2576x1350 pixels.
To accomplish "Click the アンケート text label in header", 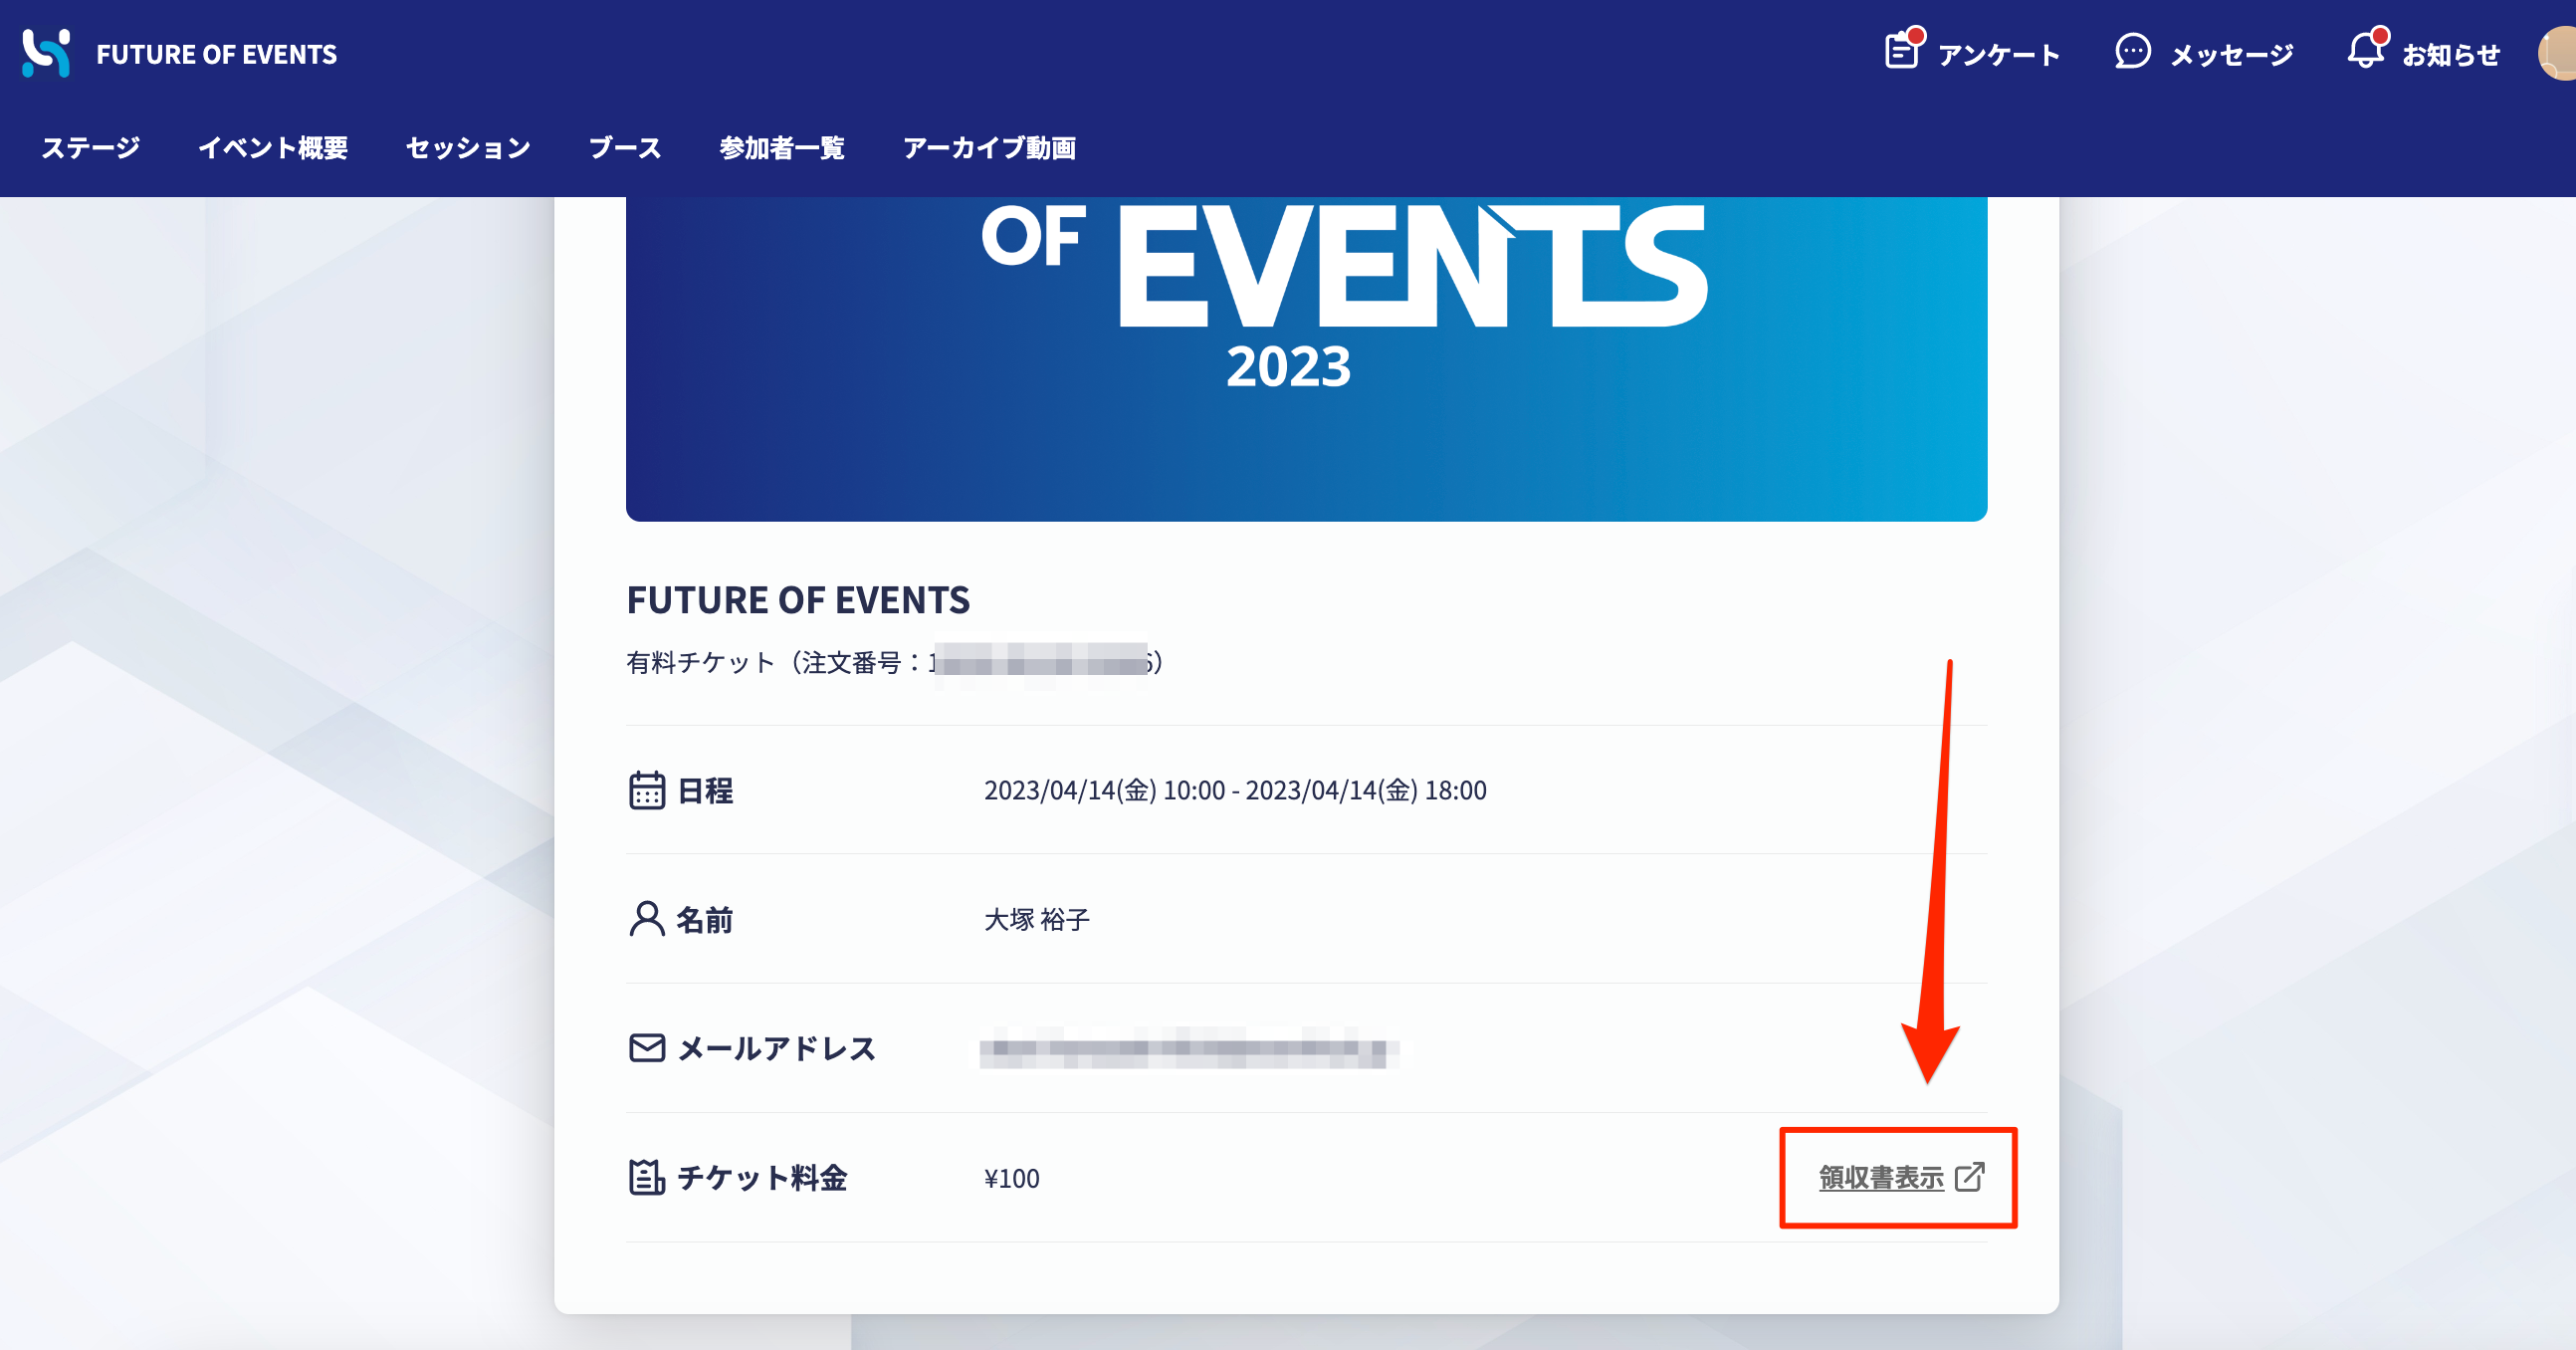I will click(x=1998, y=55).
